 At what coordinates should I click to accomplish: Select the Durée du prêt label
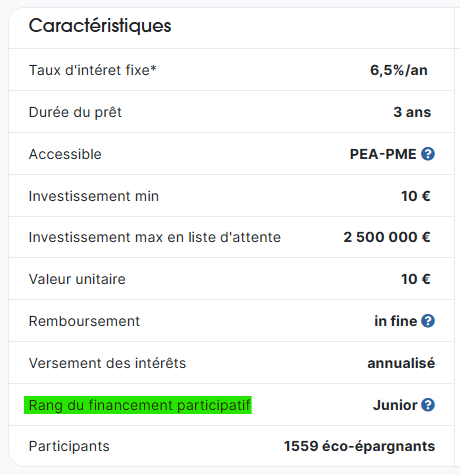point(75,113)
